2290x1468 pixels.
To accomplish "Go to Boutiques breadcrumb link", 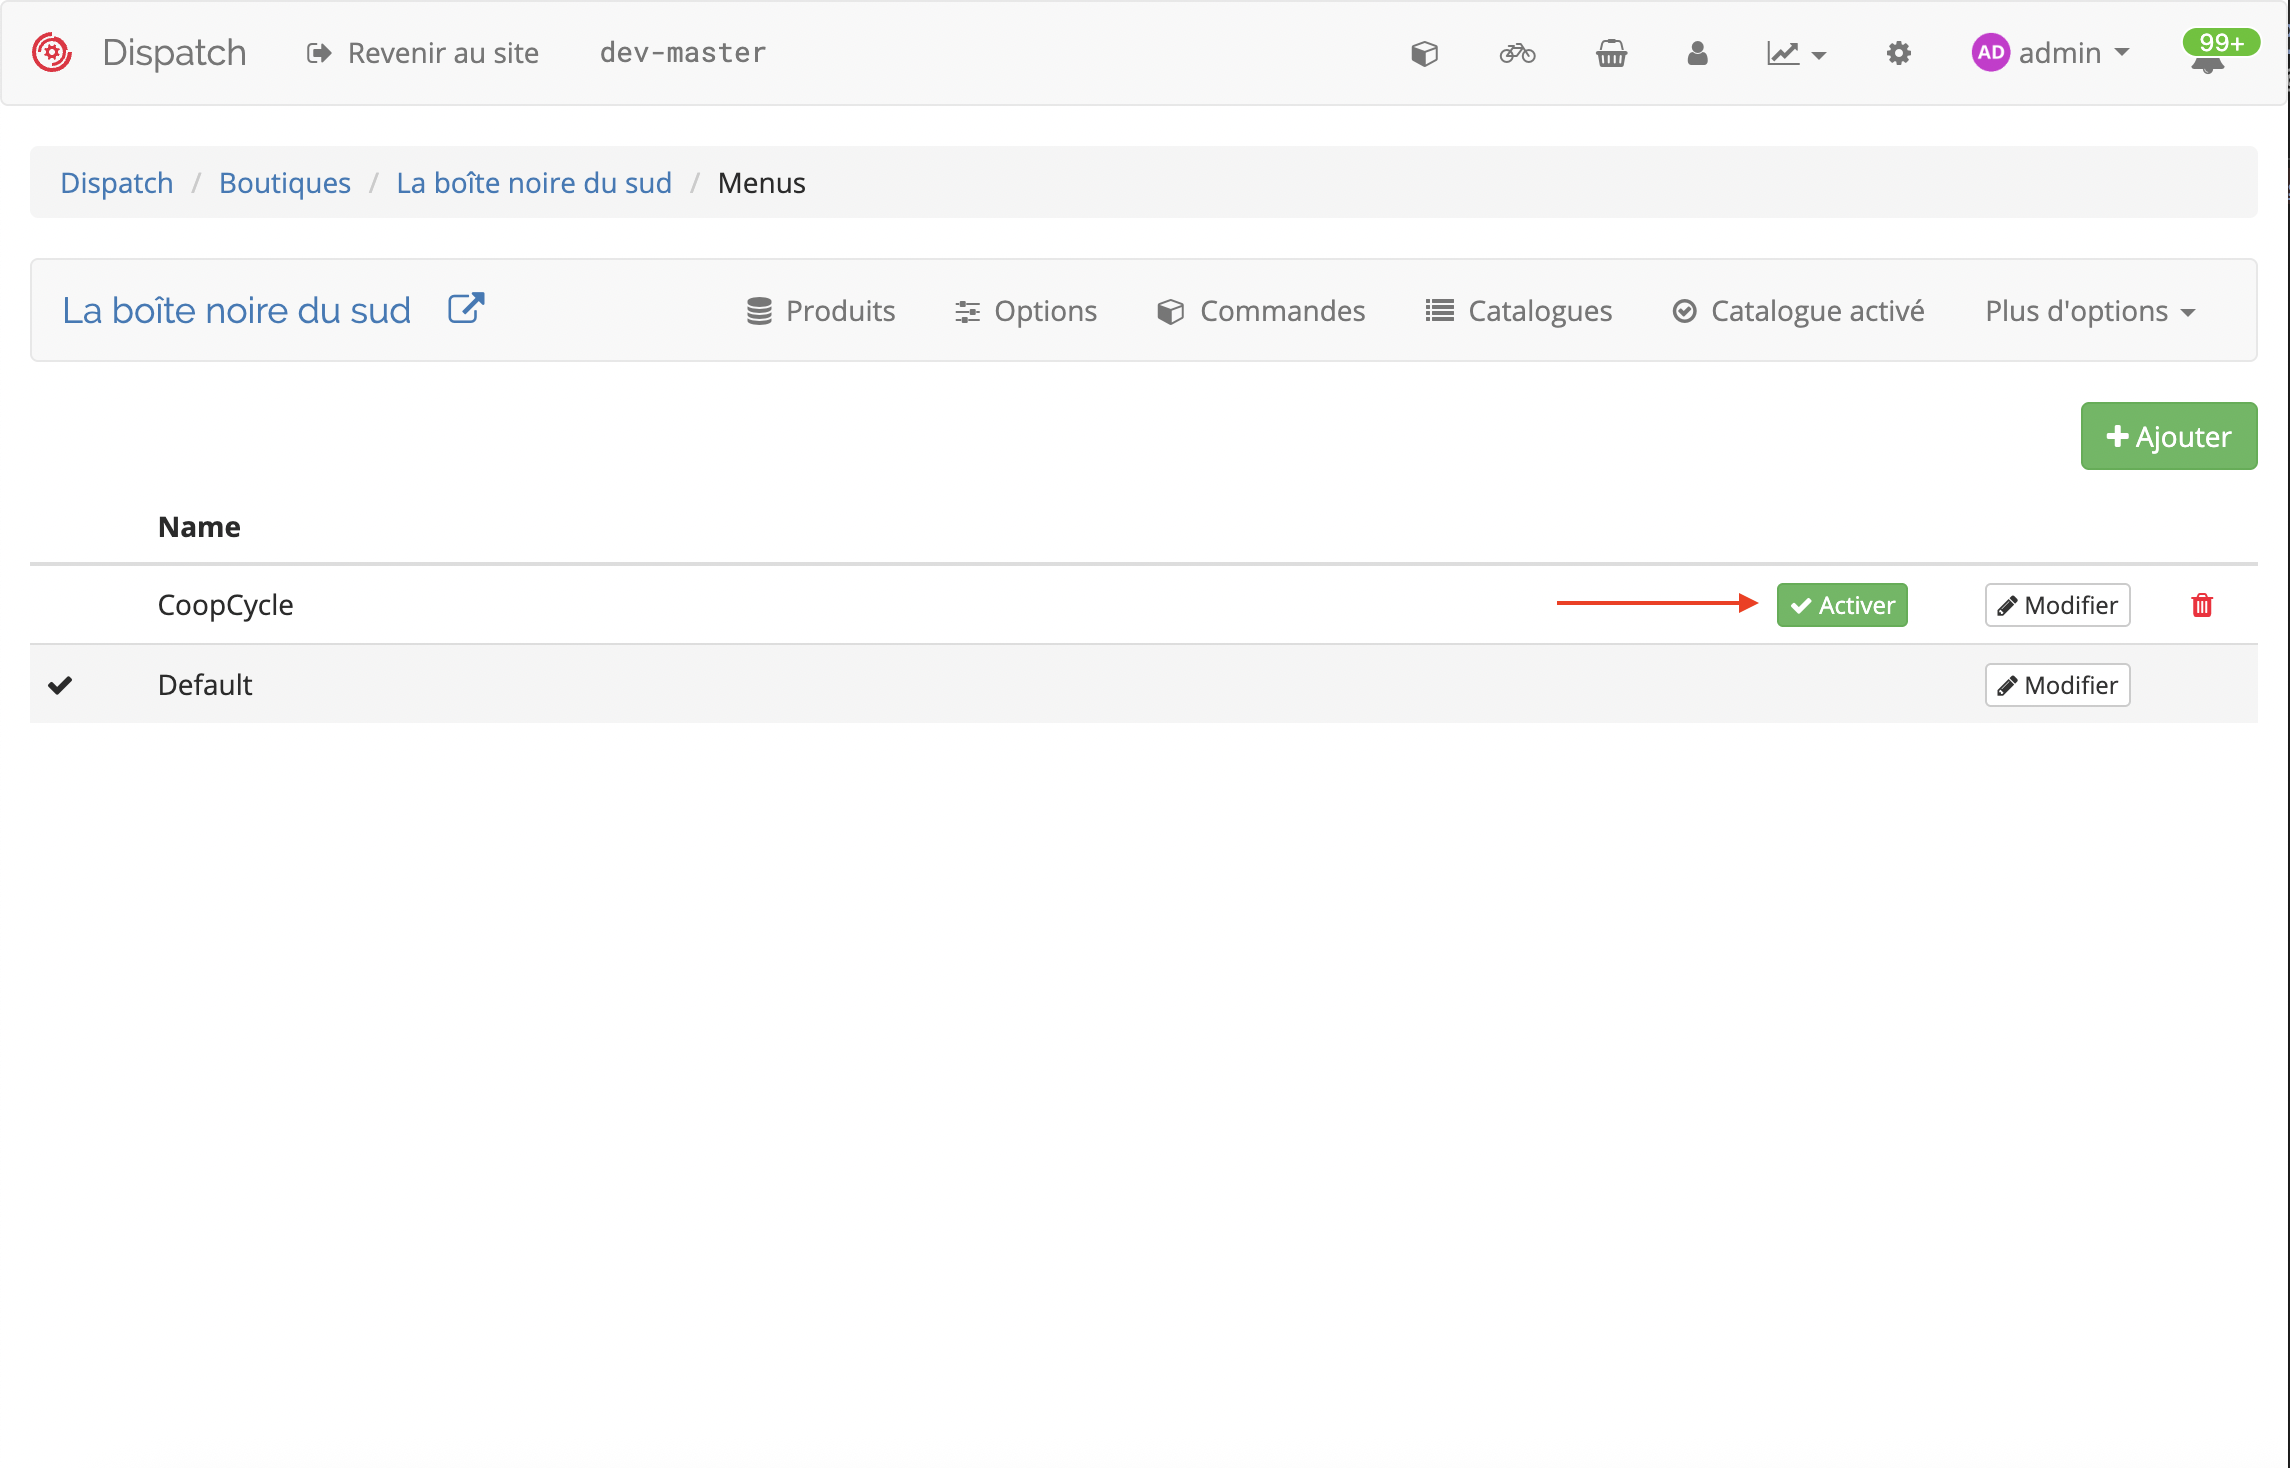I will coord(285,183).
